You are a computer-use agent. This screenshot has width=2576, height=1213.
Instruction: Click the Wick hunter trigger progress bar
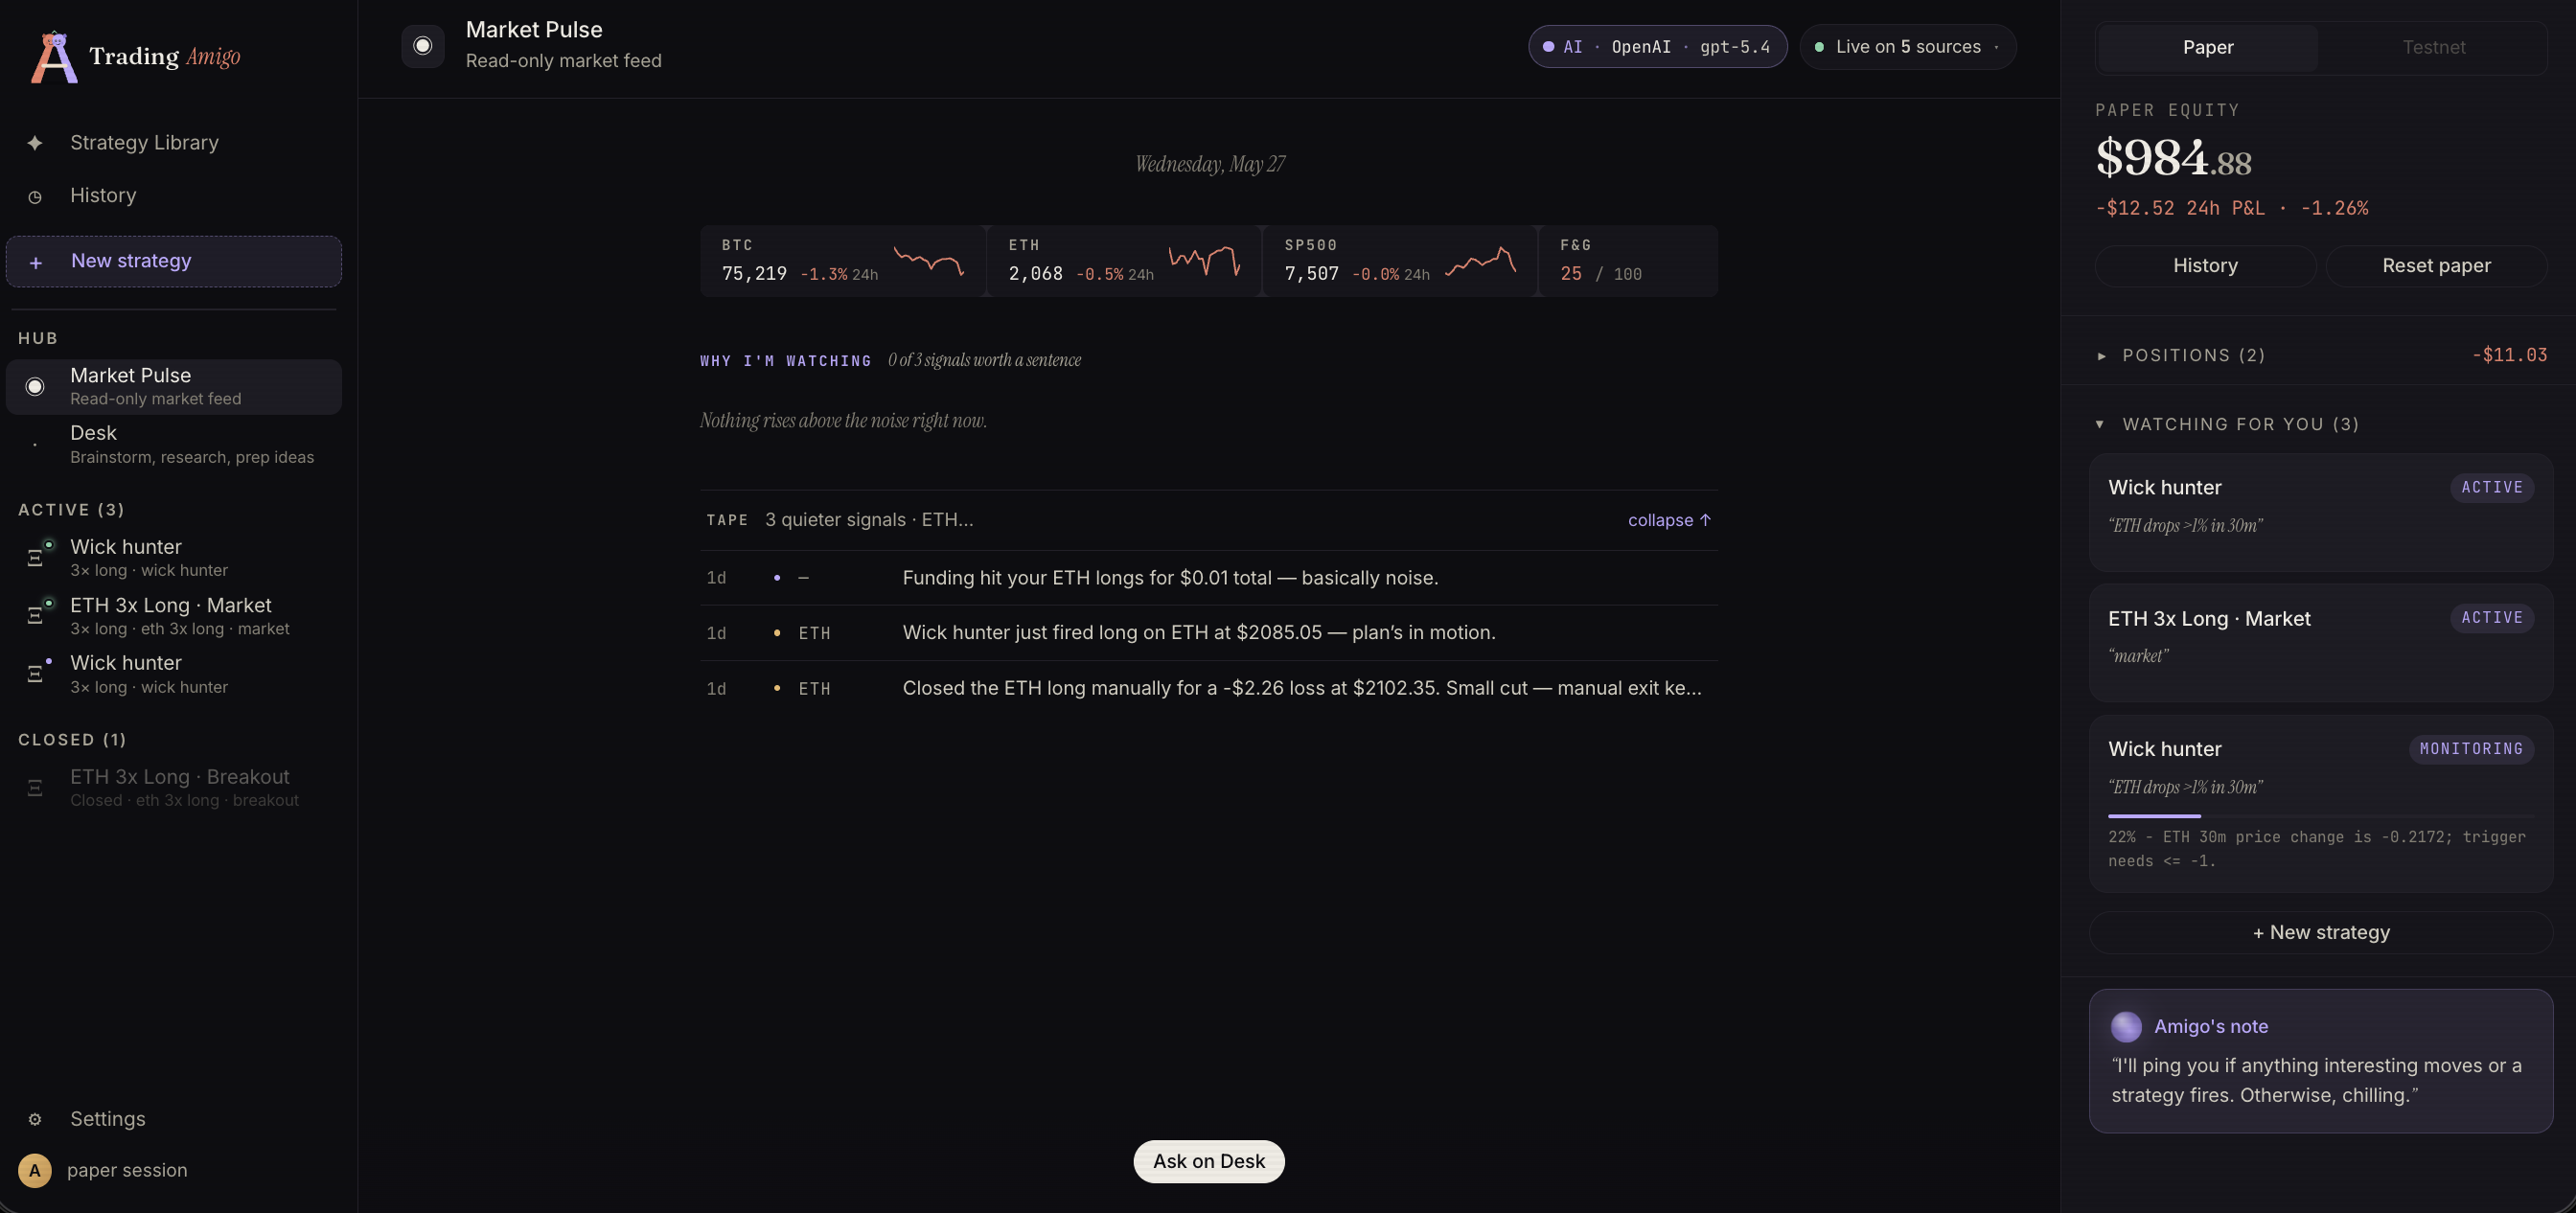(2321, 816)
